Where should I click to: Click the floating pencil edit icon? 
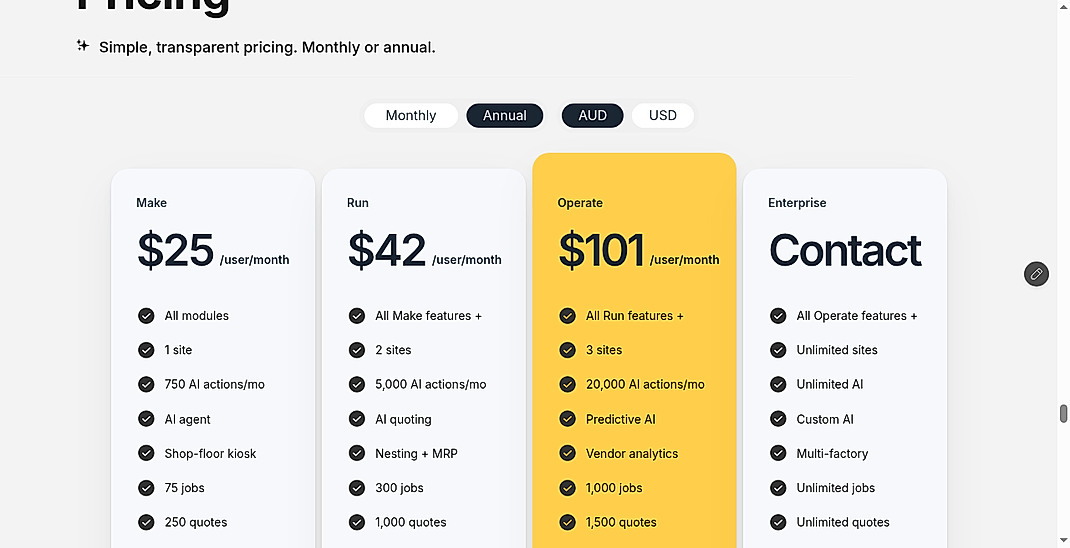coord(1036,274)
